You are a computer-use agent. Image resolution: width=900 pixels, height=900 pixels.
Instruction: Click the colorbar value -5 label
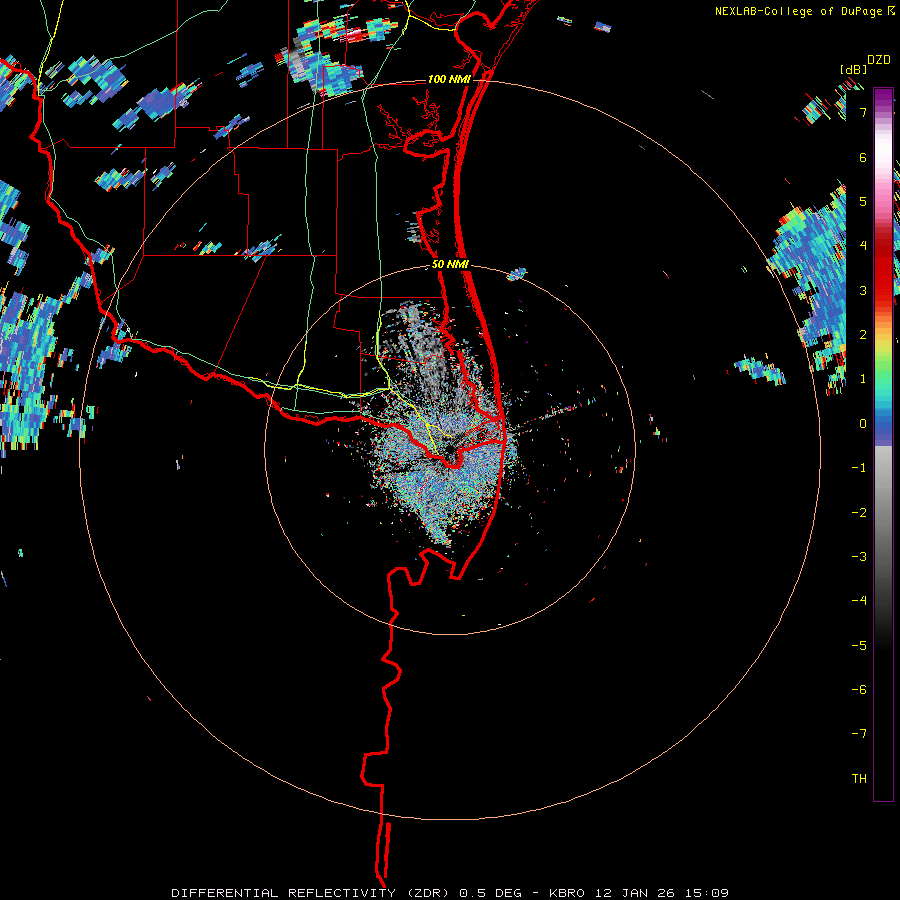click(x=859, y=646)
